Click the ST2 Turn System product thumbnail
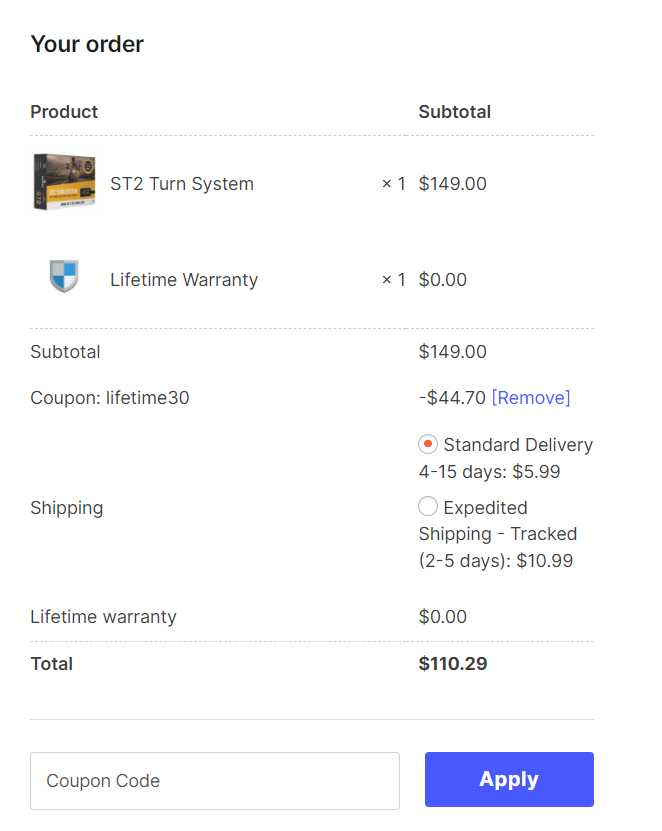 (x=64, y=182)
